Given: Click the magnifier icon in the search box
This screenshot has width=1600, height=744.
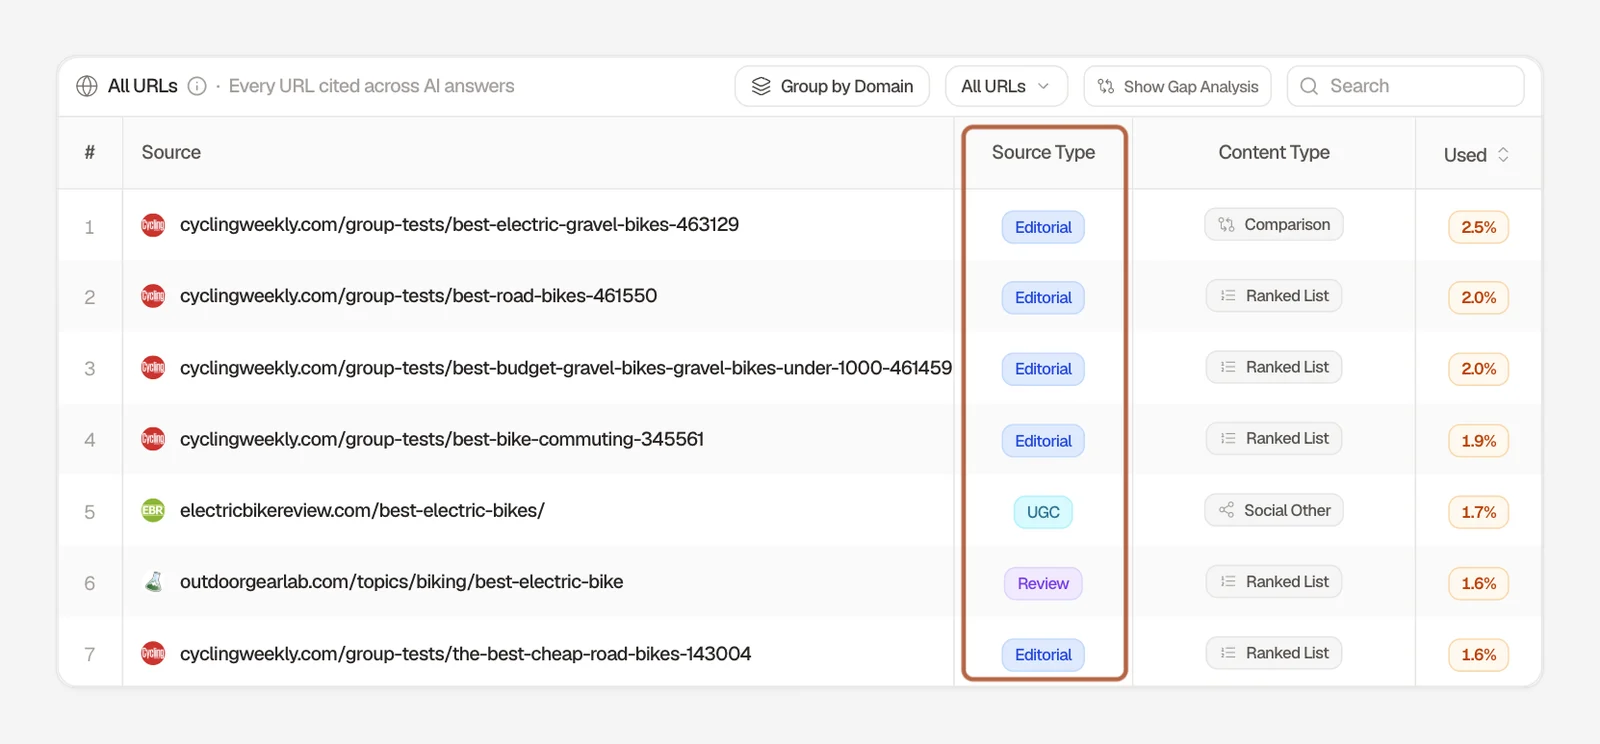Looking at the screenshot, I should pos(1309,86).
